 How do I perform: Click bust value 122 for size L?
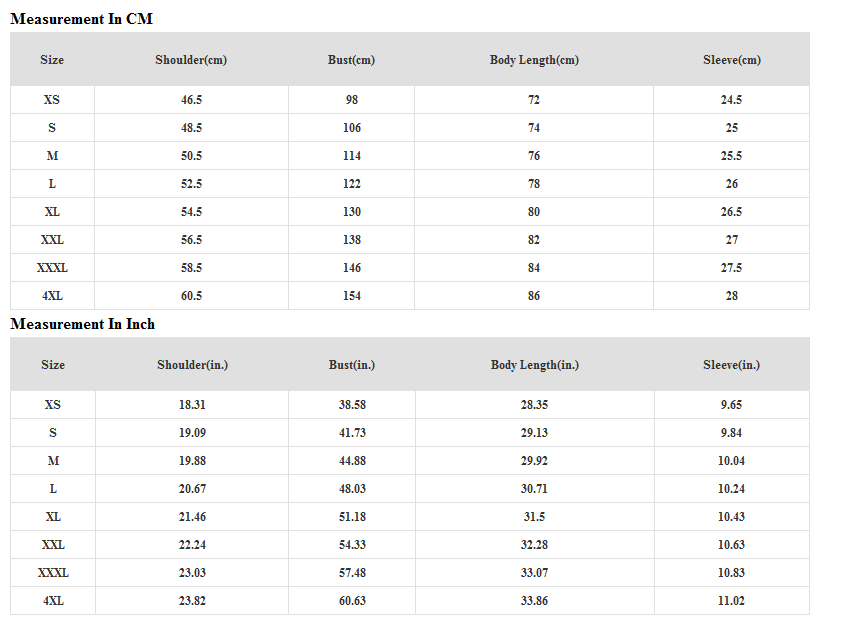pos(351,184)
